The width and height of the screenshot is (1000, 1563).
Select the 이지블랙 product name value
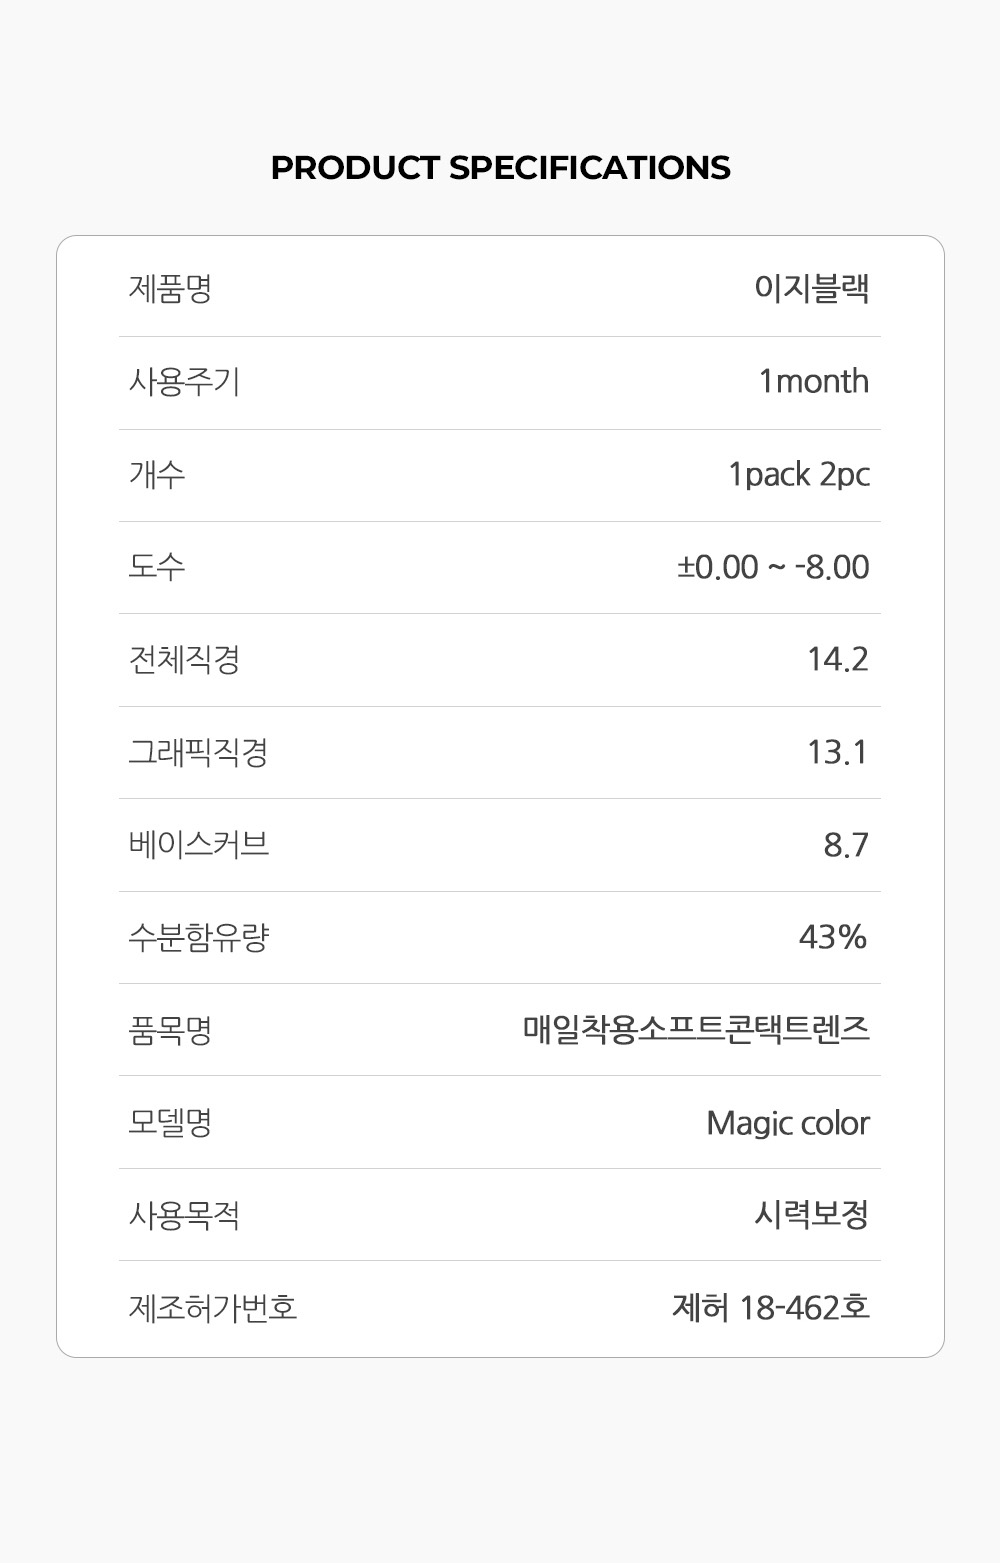[811, 289]
